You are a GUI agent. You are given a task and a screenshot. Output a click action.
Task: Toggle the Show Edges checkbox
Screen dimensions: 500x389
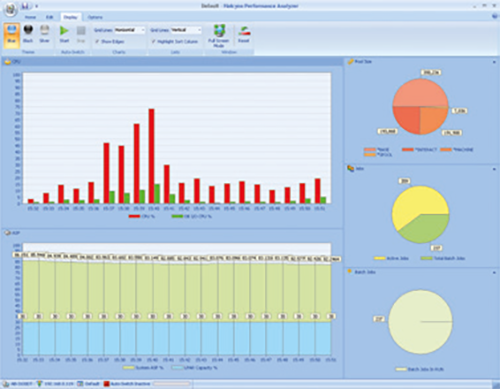pyautogui.click(x=97, y=41)
